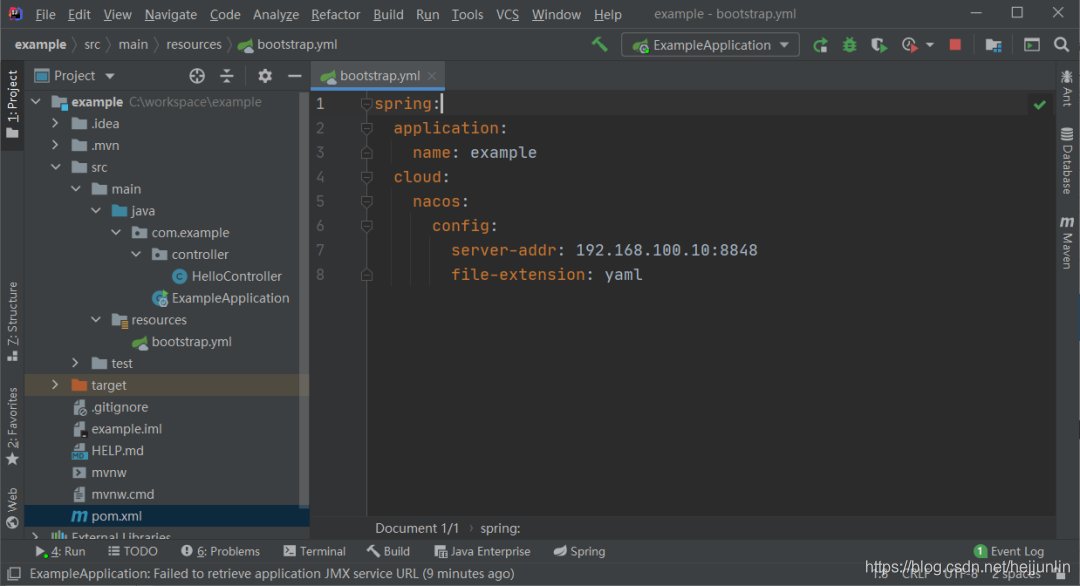This screenshot has width=1080, height=586.
Task: Open the 2: Favorites side tab
Action: click(12, 427)
